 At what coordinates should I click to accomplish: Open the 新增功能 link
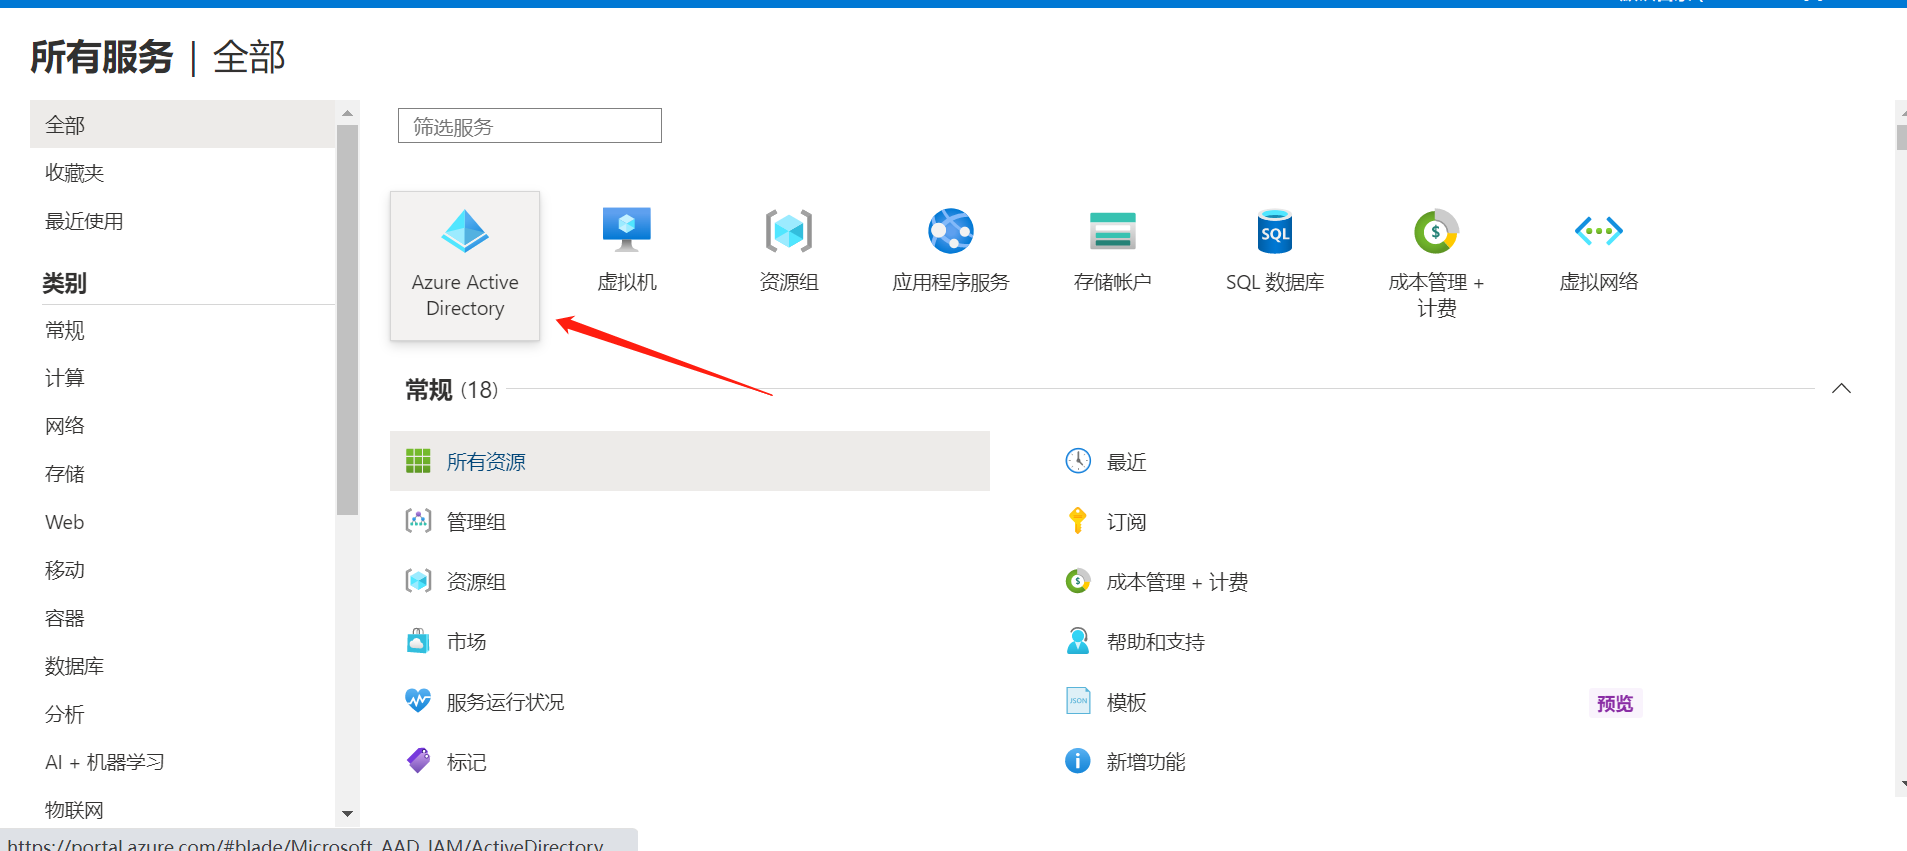click(x=1145, y=762)
